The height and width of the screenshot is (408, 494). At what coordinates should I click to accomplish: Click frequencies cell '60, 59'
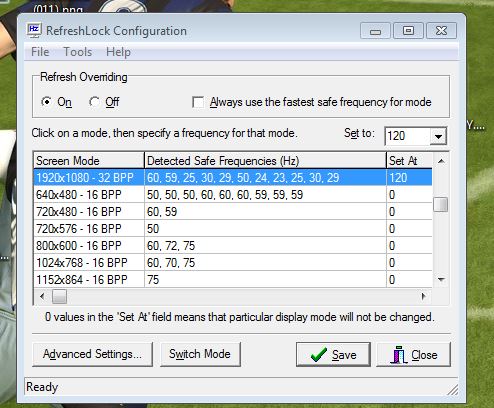[265, 212]
